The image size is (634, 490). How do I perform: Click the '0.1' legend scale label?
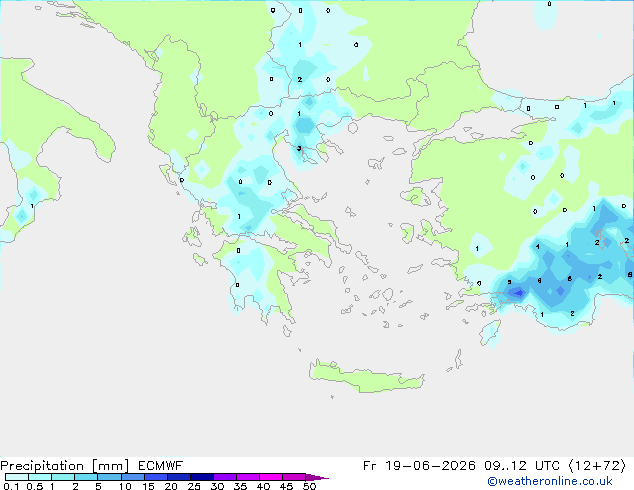11,486
